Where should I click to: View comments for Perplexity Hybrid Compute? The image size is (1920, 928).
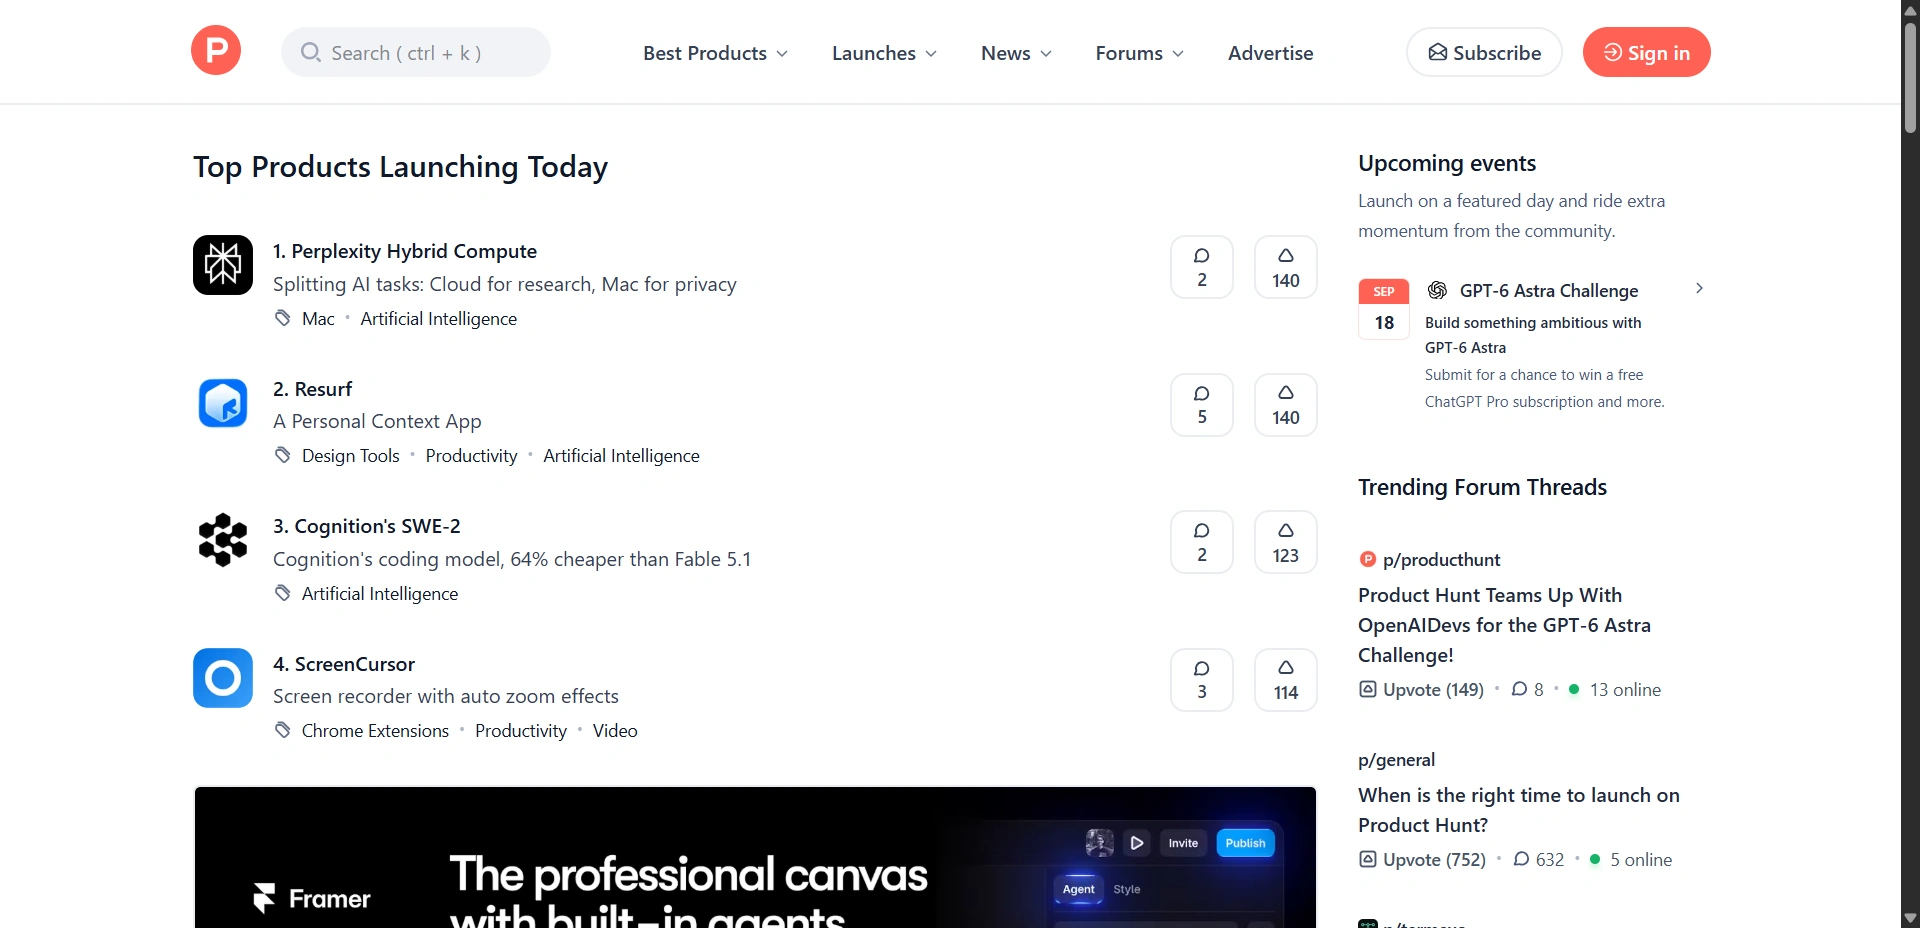pos(1202,267)
